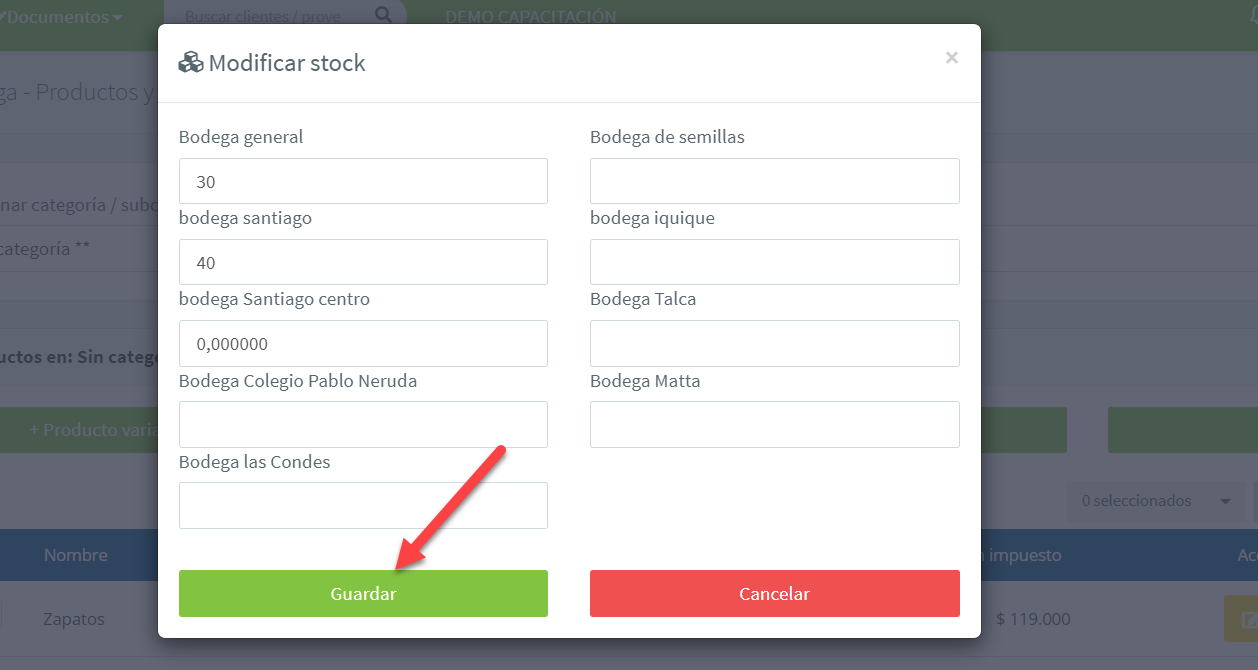The width and height of the screenshot is (1258, 670).
Task: Close the Modificar stock dialog
Action: pyautogui.click(x=951, y=58)
